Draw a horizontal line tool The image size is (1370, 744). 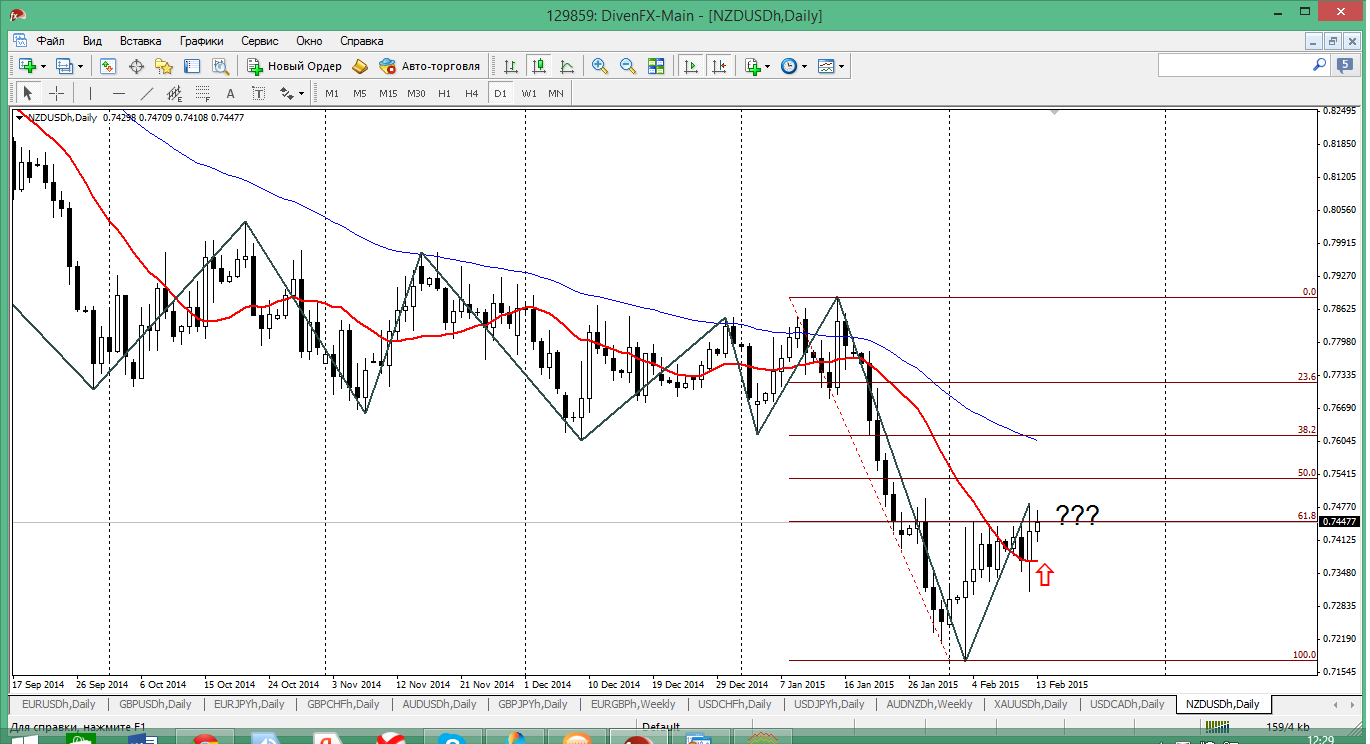click(x=119, y=93)
